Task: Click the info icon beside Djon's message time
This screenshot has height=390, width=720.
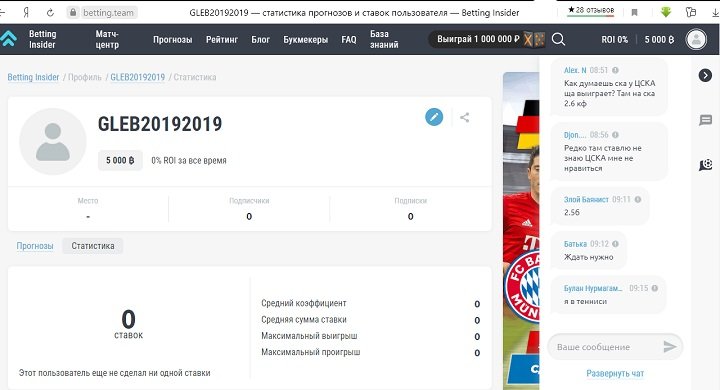Action: [x=615, y=135]
